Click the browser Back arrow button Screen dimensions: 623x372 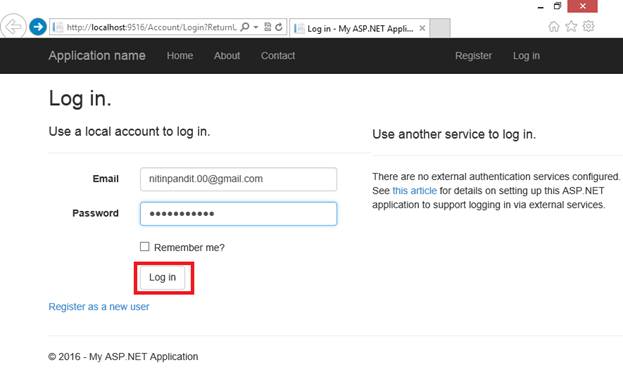point(13,27)
